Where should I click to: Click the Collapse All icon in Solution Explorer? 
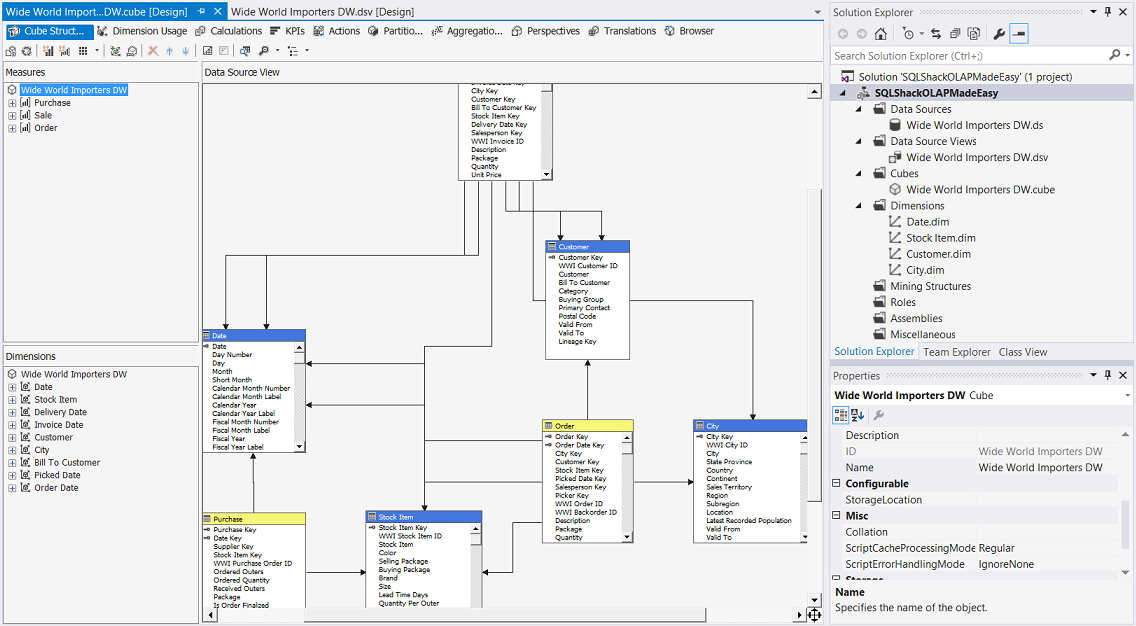pyautogui.click(x=955, y=34)
